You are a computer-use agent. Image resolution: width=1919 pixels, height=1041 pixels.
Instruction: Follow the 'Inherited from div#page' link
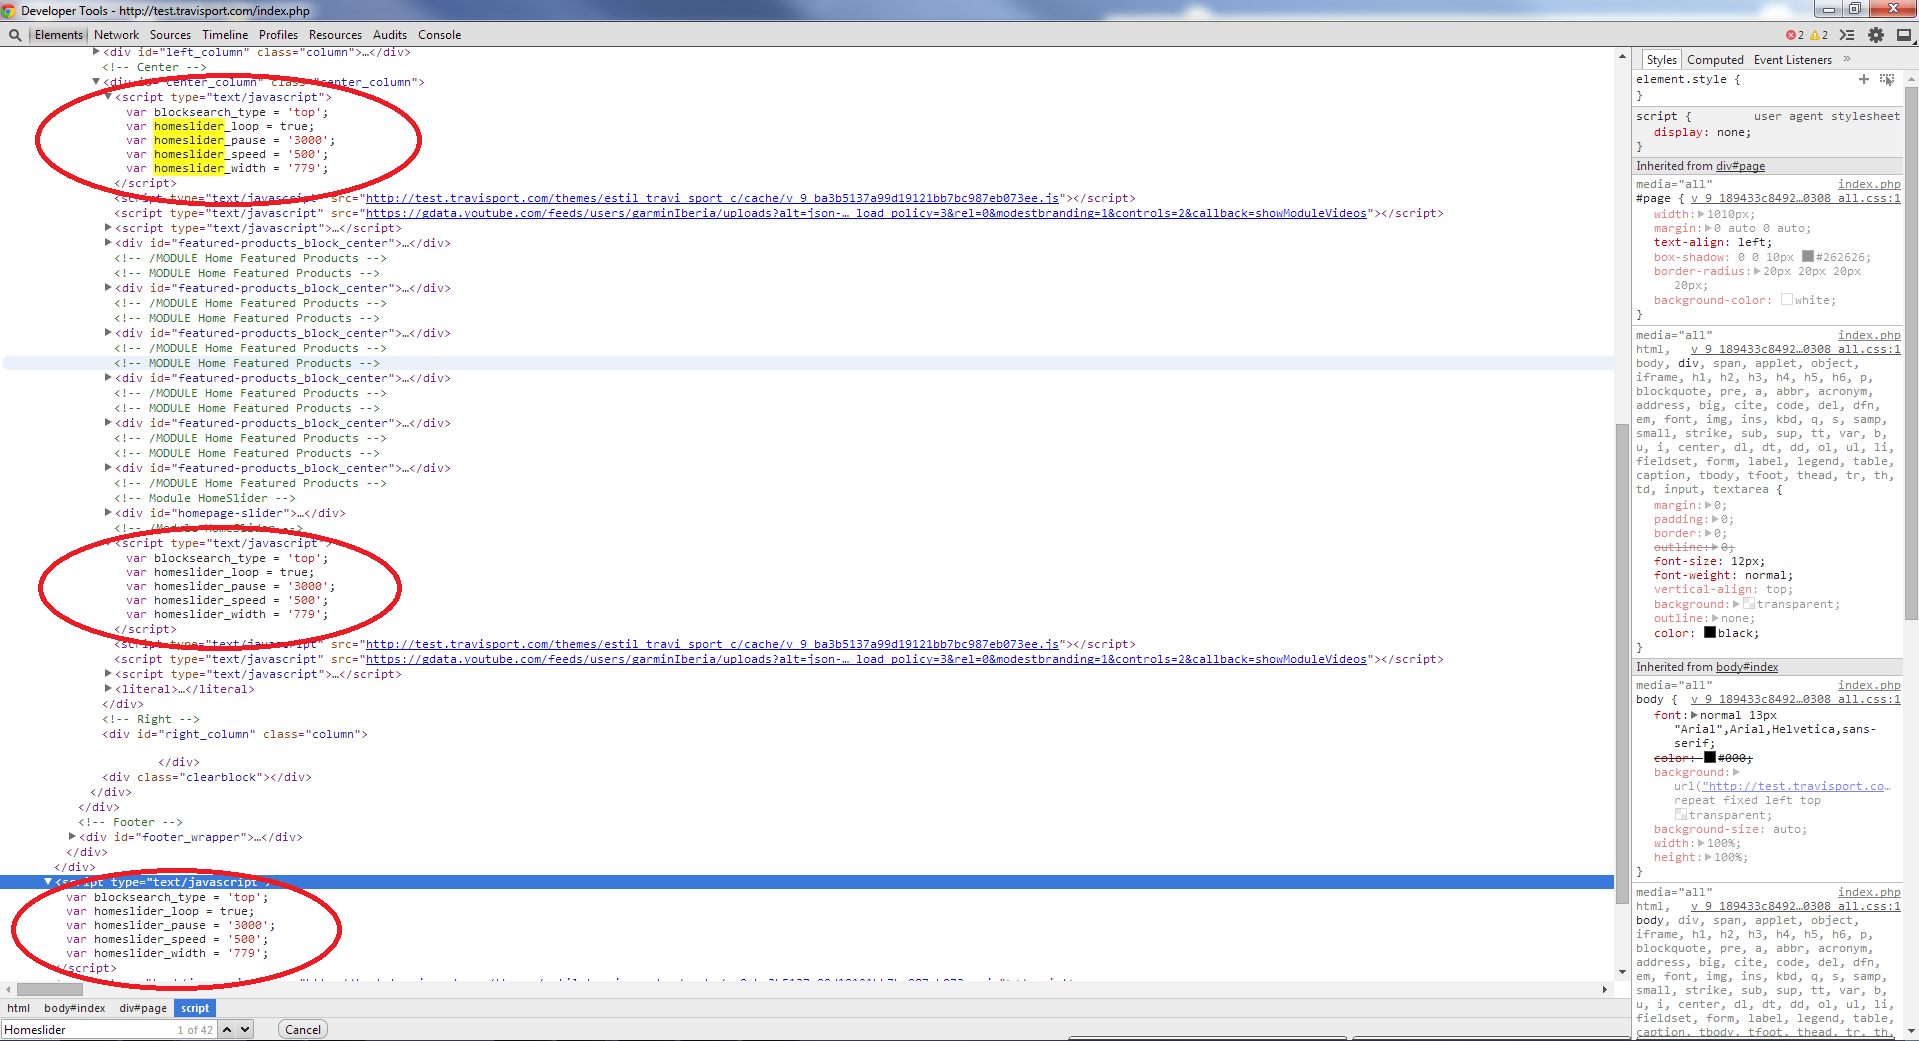point(1740,166)
